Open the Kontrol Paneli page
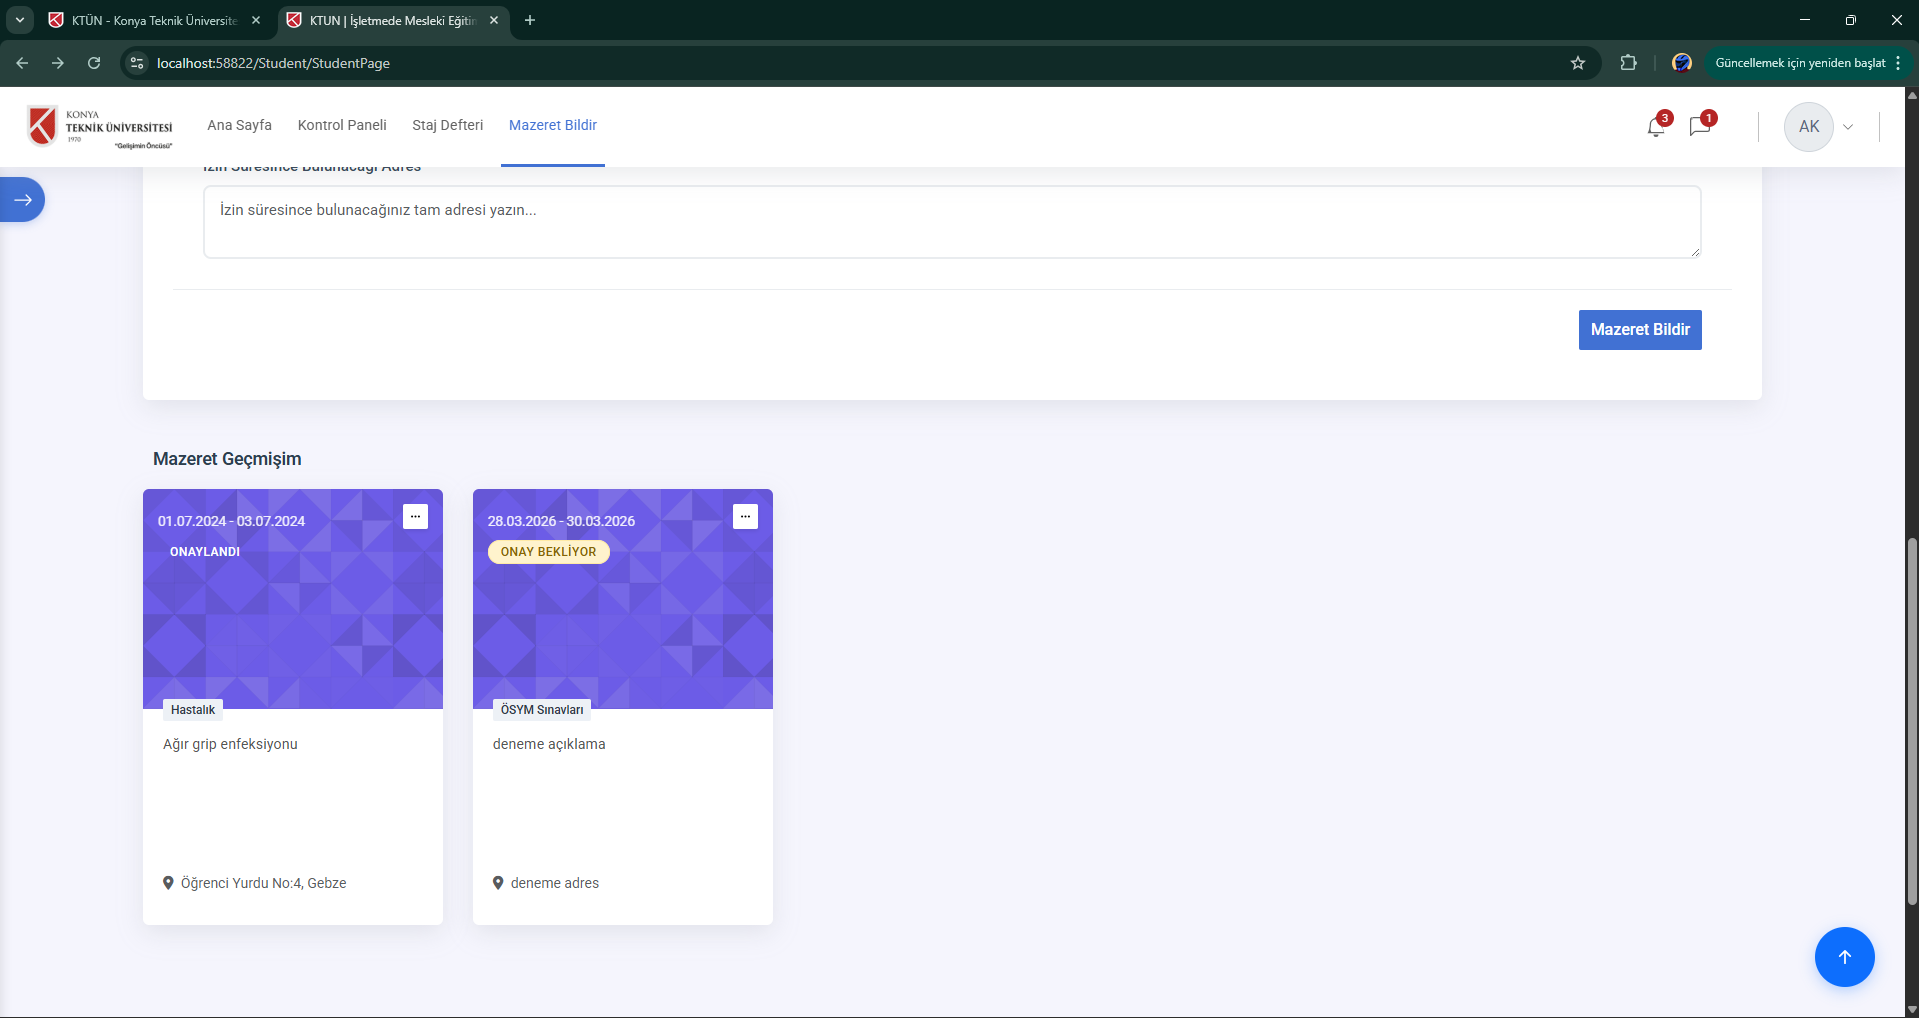 pyautogui.click(x=341, y=125)
